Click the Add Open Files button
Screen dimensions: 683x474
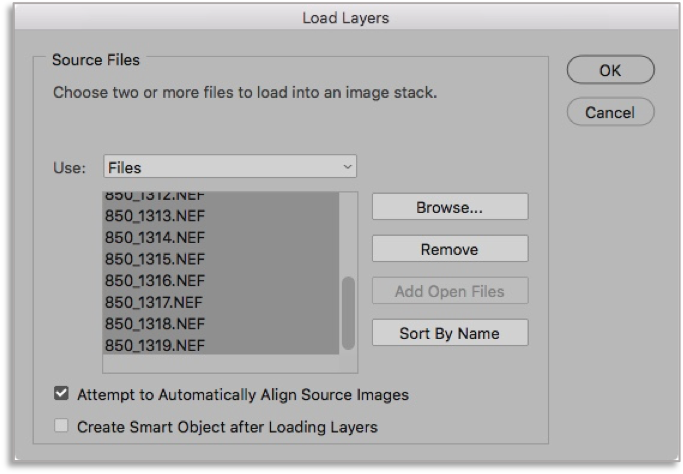coord(449,291)
